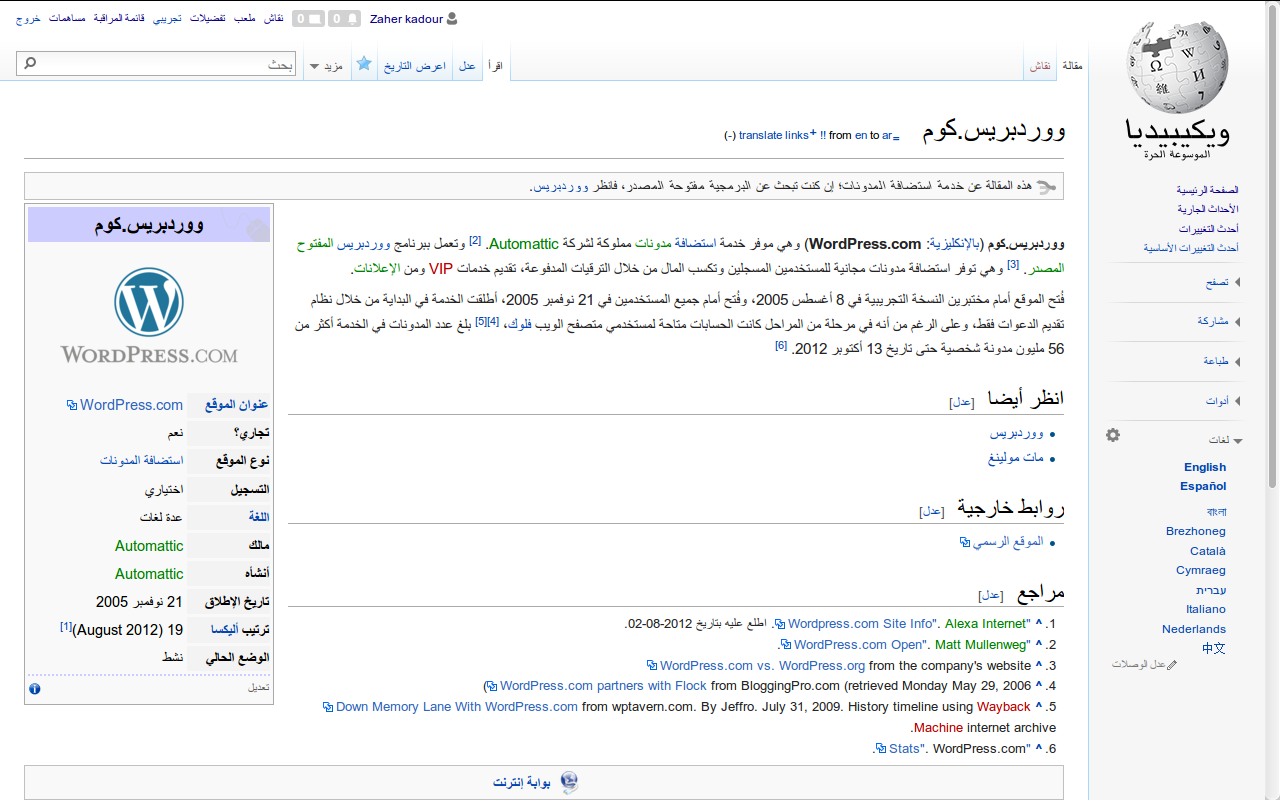Edit the مراجع references section
The image size is (1280, 800).
[x=990, y=595]
